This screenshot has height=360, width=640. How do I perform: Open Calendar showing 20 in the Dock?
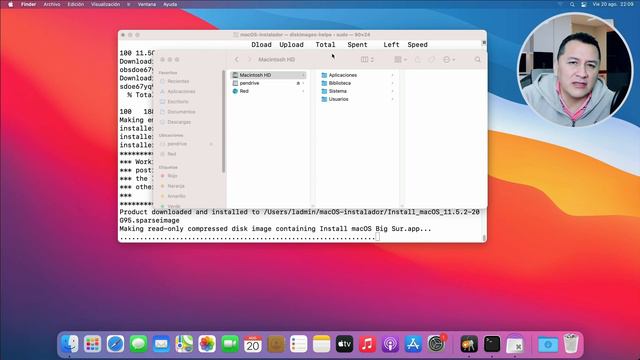click(253, 344)
